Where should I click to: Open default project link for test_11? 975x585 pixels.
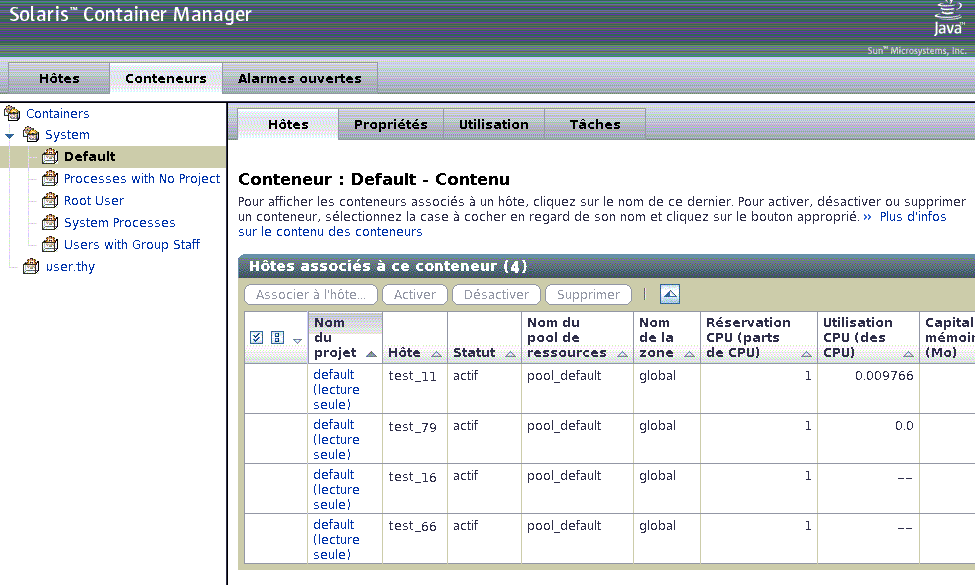click(x=336, y=389)
